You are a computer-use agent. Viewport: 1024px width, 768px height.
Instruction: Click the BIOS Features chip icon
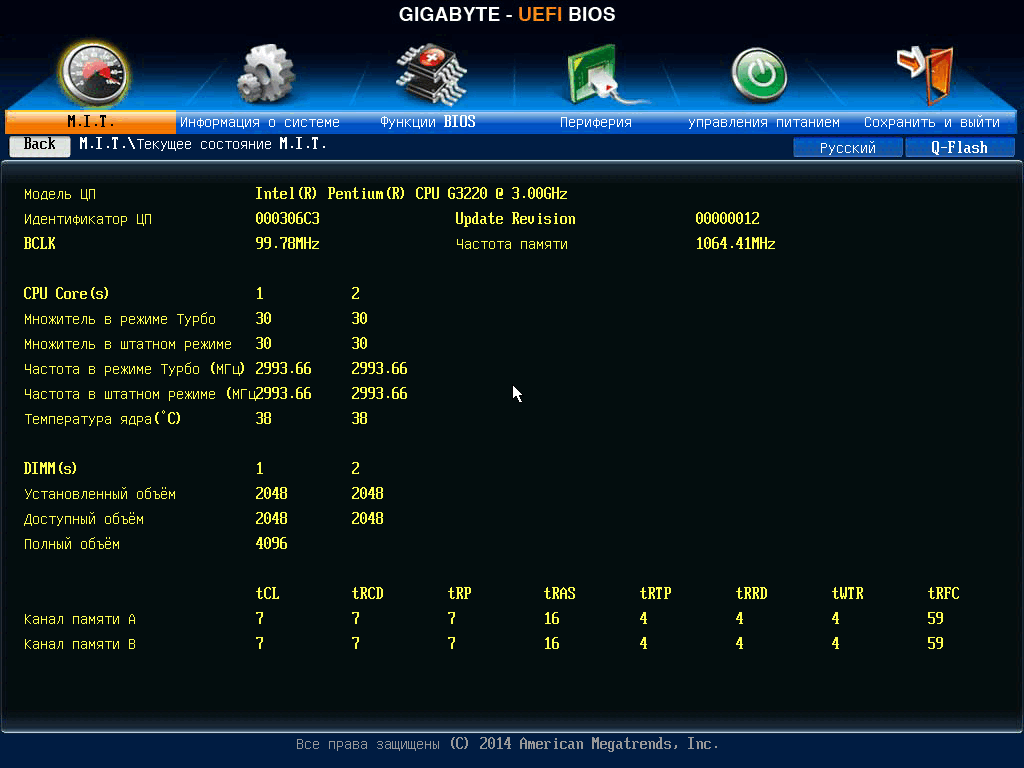(431, 74)
